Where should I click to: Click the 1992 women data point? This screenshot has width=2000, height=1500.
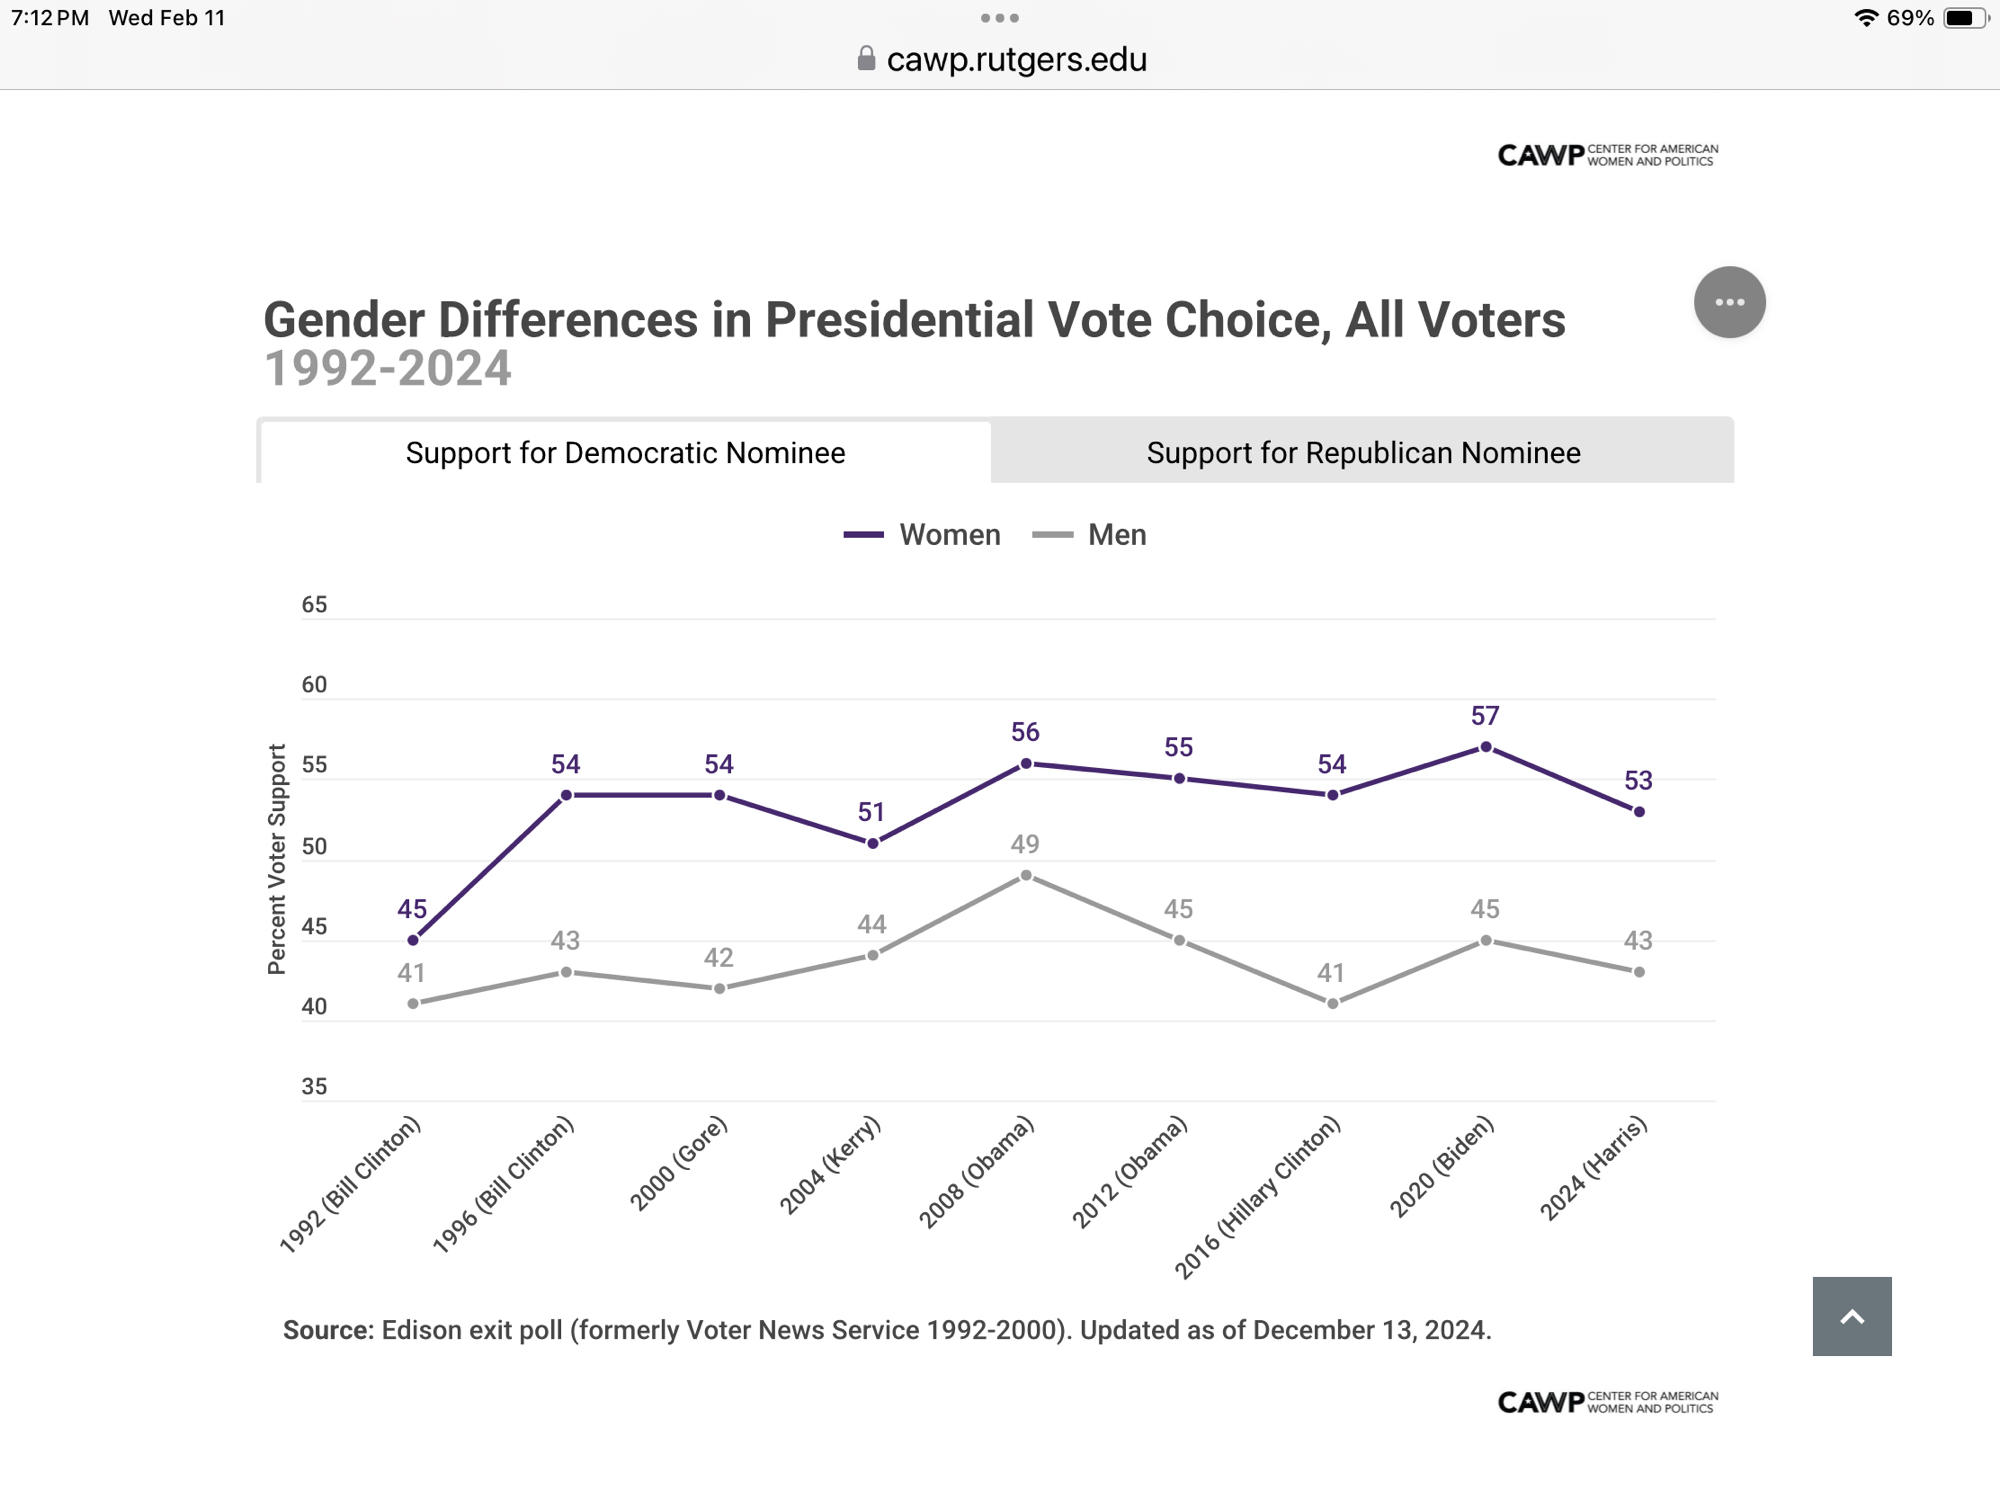pyautogui.click(x=413, y=940)
